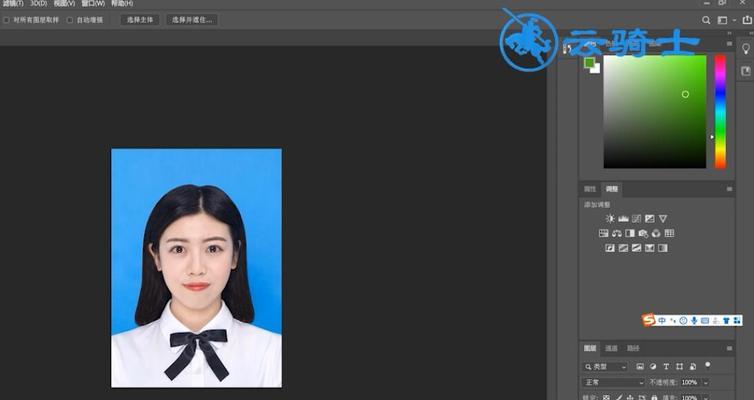Add a Color Balance adjustment layer

click(616, 233)
